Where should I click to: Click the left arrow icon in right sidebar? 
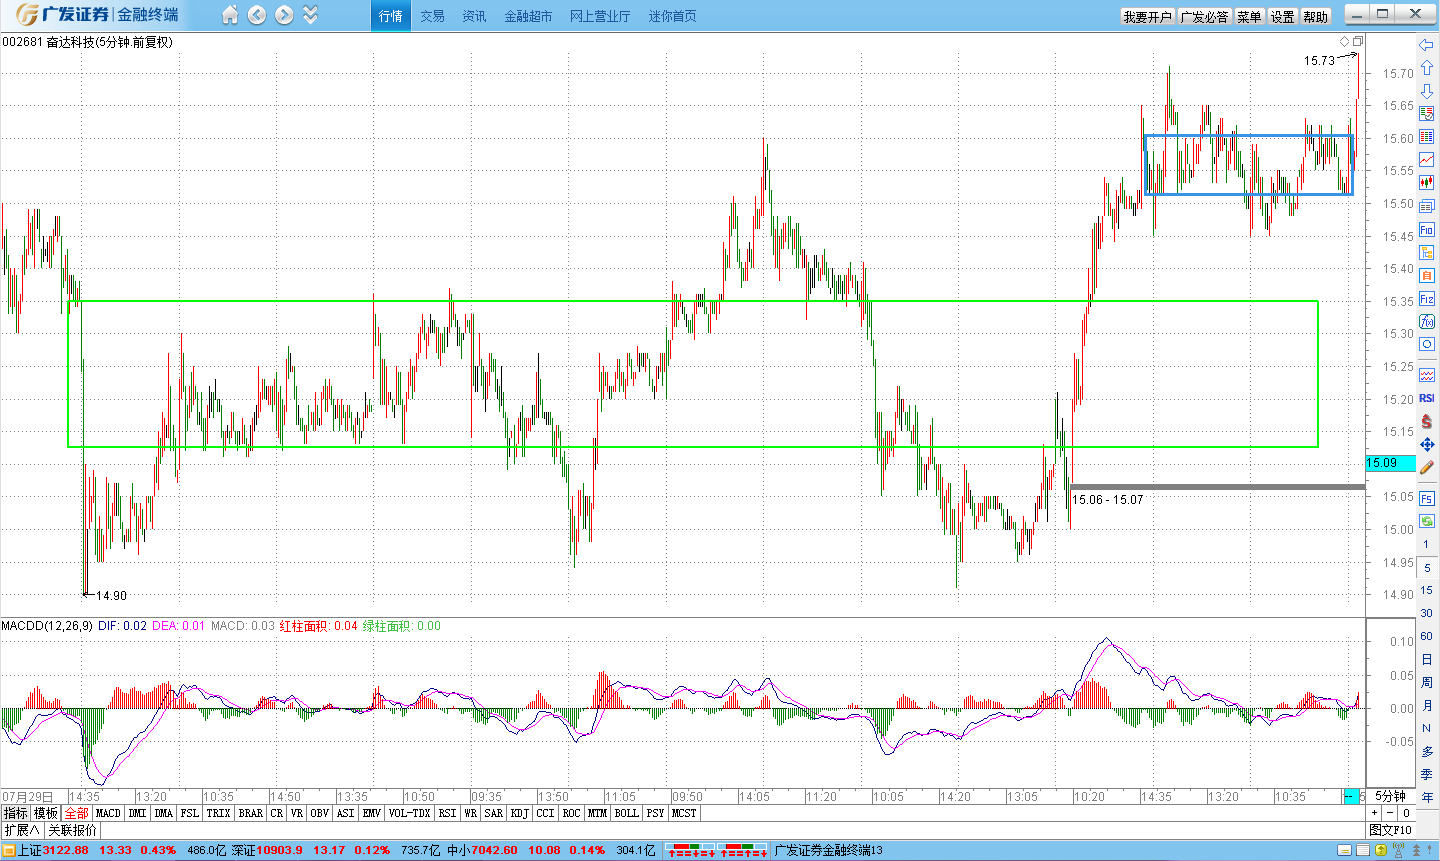pos(1427,45)
